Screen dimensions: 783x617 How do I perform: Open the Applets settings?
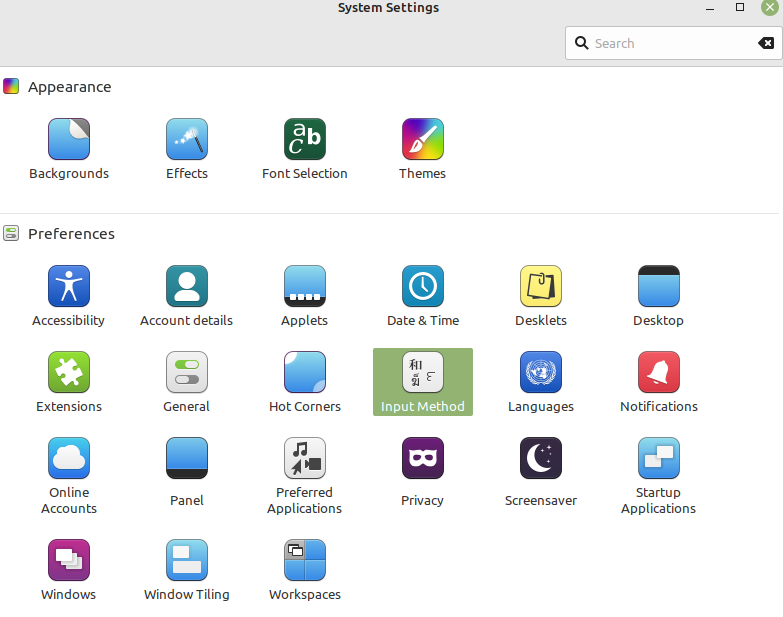(305, 287)
